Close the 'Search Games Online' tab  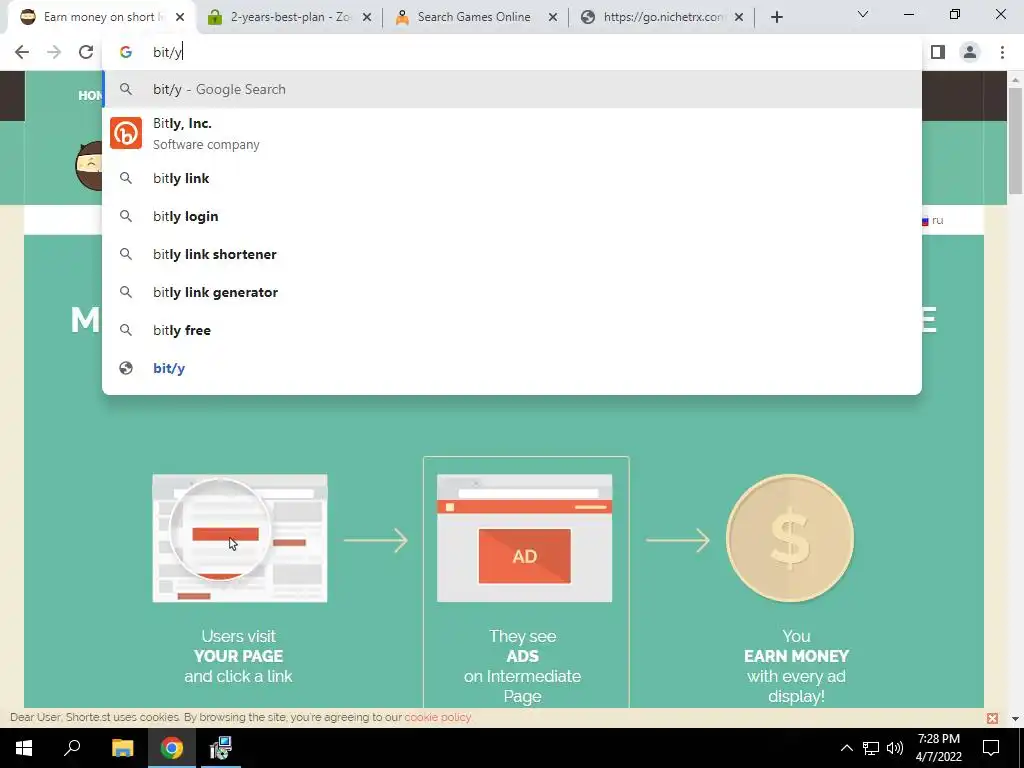553,18
